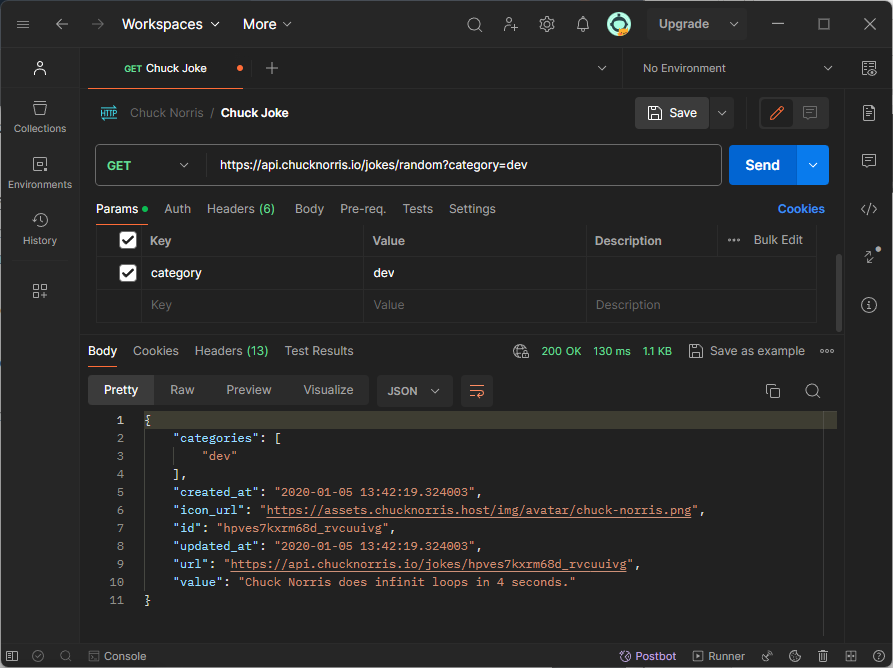
Task: Open the network information globe icon
Action: tap(521, 351)
